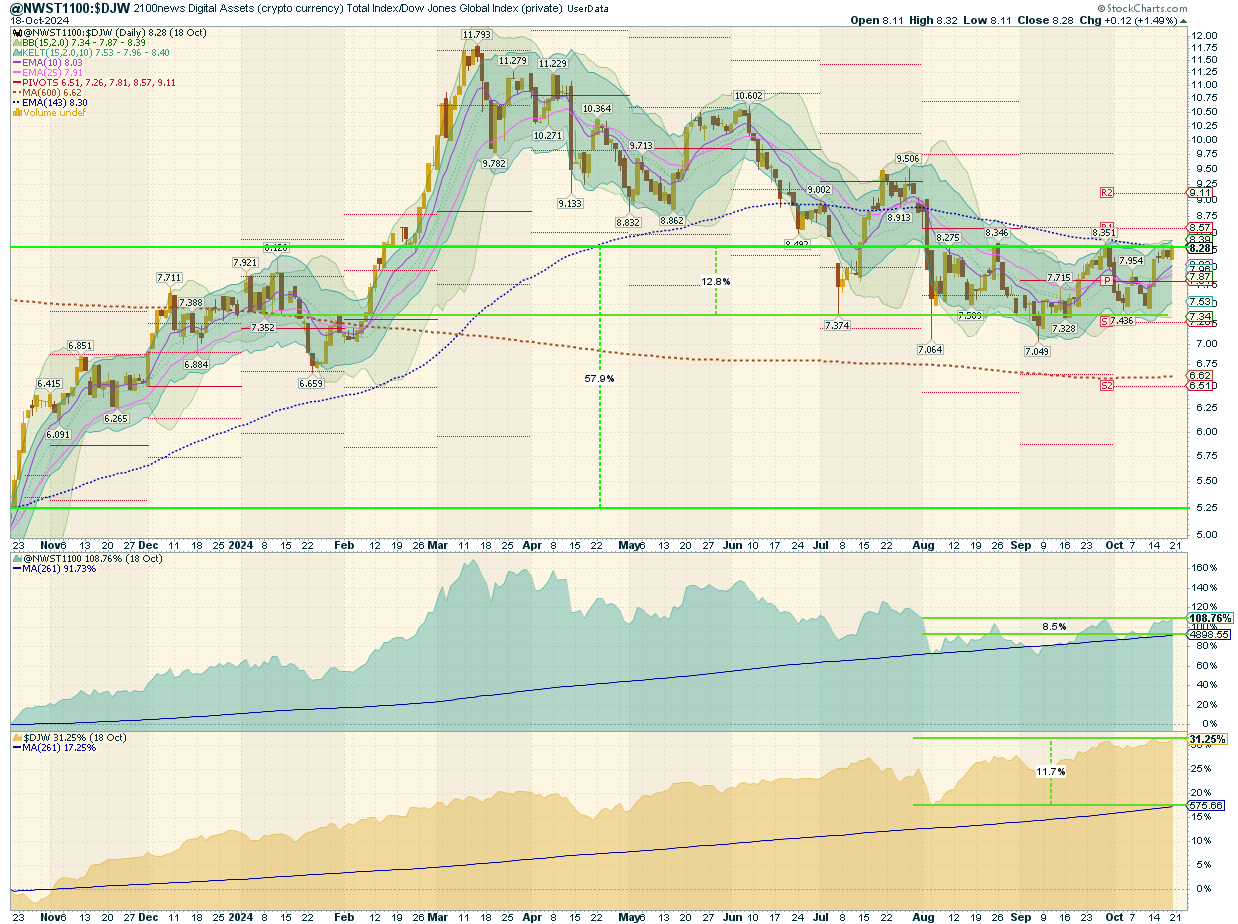Click the P pivot point marker
1238x924 pixels.
[x=1106, y=281]
